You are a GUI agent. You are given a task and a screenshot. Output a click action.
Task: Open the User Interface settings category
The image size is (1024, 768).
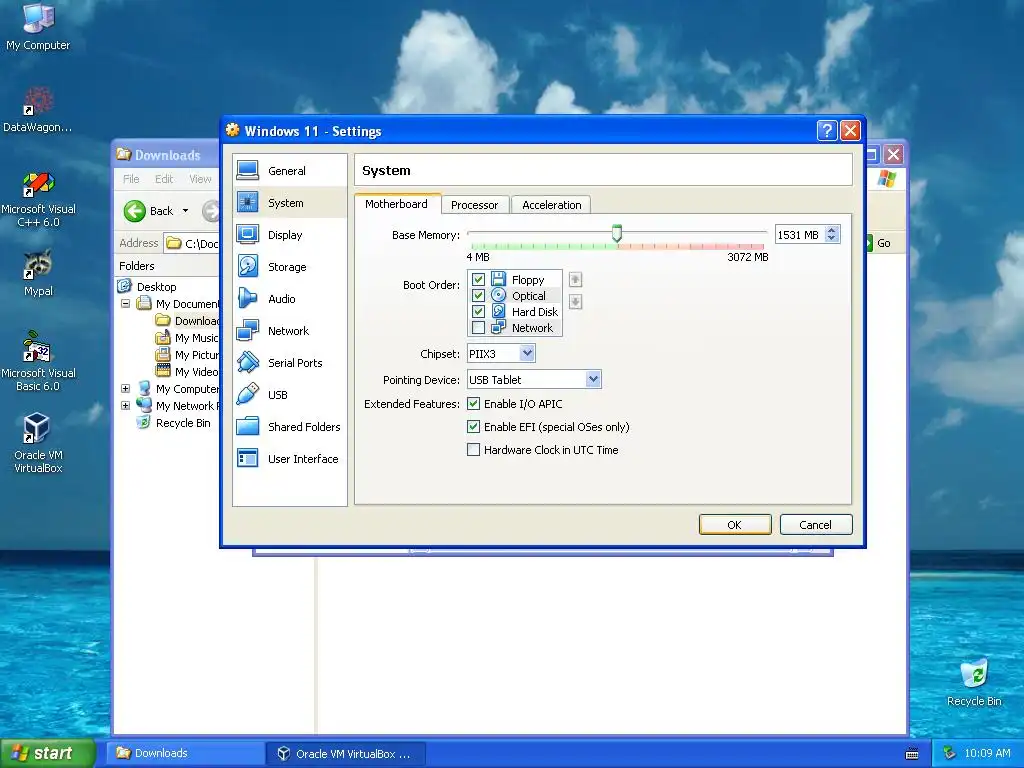coord(289,458)
